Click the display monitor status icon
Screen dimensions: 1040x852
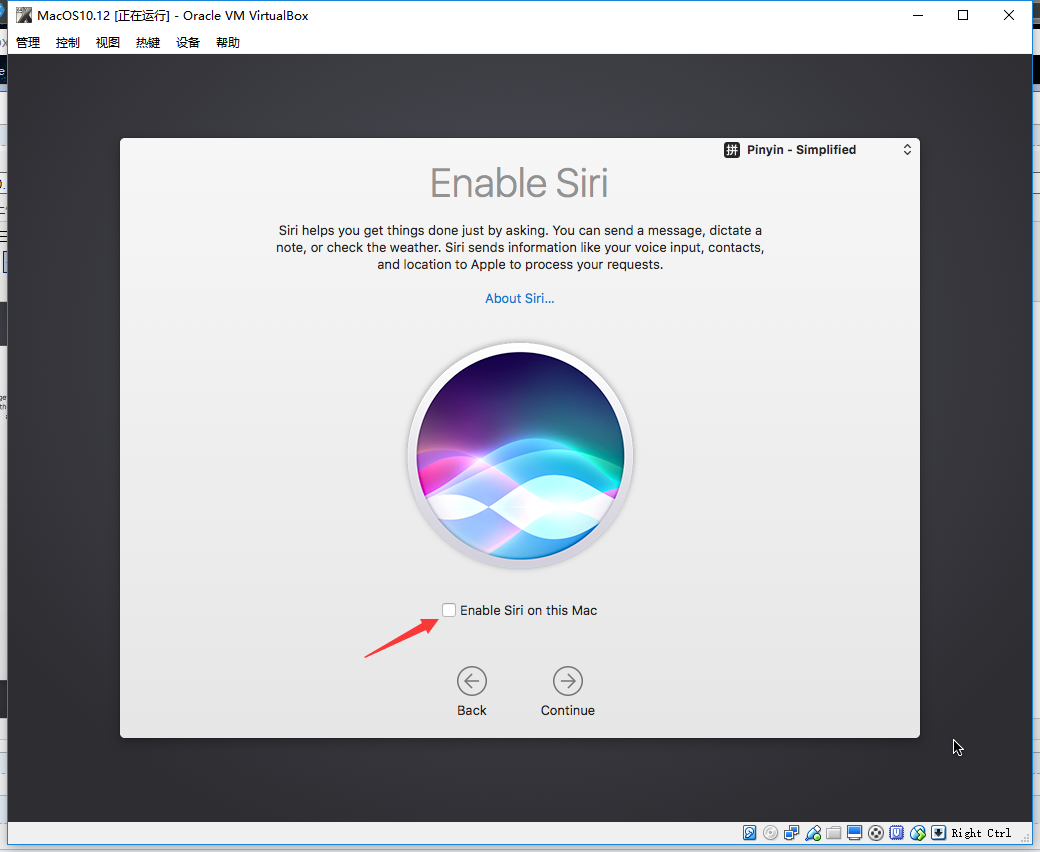click(854, 833)
